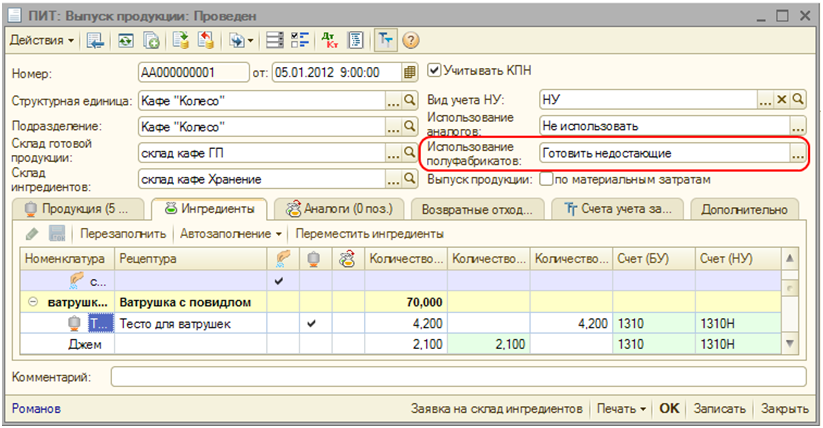Collapse the Ватрушка с повидлом tree row
Viewport: 823px width, 428px height.
(x=33, y=302)
